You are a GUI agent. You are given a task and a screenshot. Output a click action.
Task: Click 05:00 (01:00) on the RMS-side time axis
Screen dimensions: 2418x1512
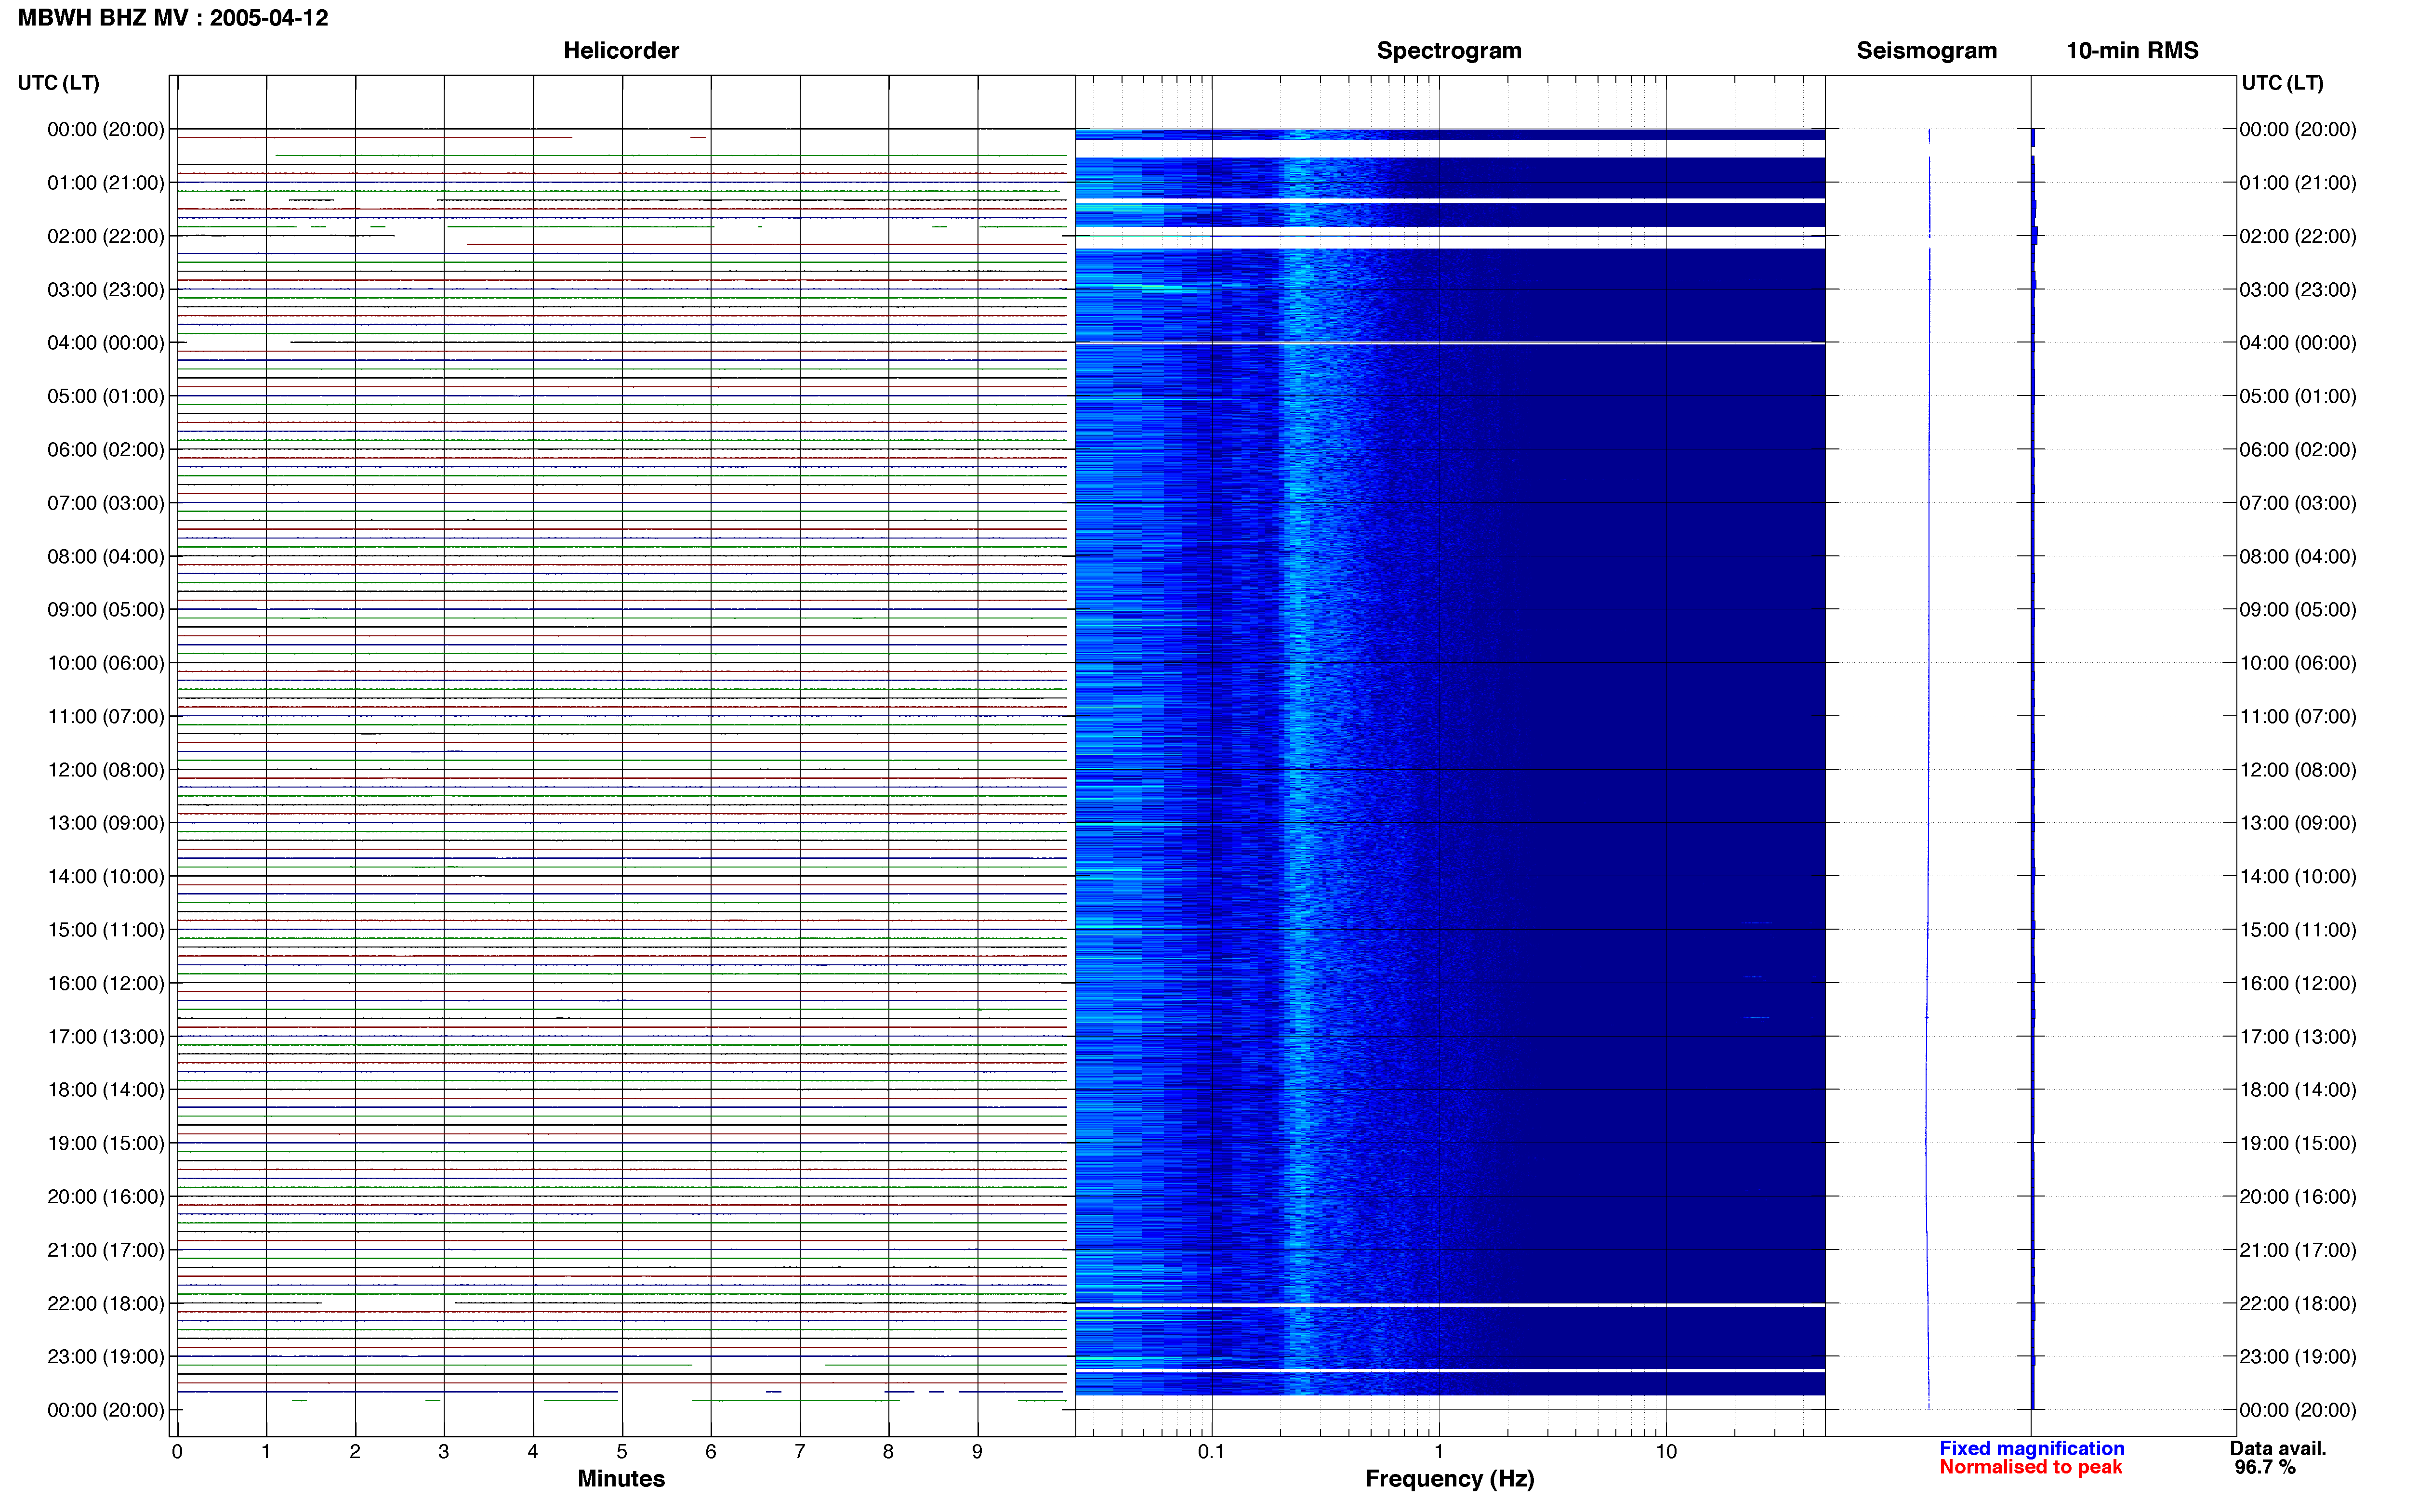click(2297, 396)
